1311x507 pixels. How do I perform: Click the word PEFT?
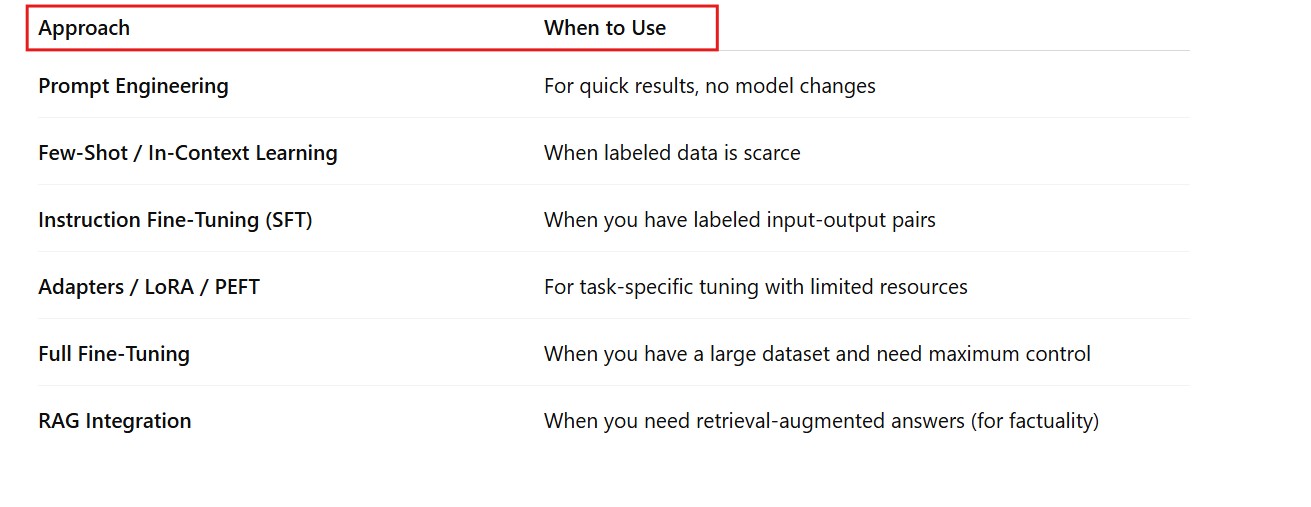(x=237, y=287)
